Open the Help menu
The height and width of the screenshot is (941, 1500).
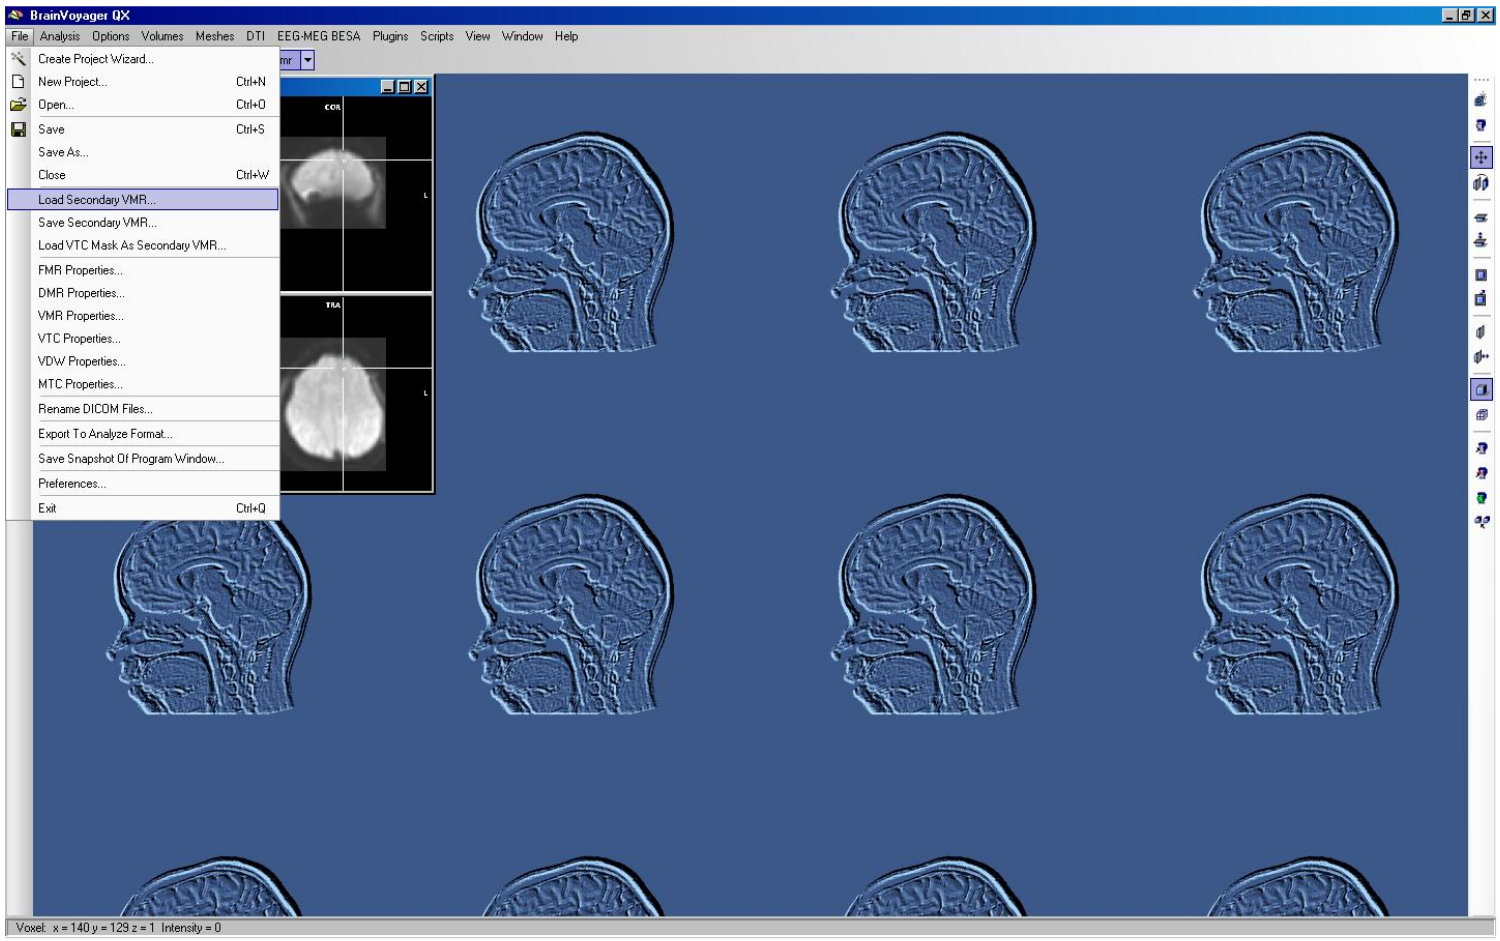tap(566, 36)
